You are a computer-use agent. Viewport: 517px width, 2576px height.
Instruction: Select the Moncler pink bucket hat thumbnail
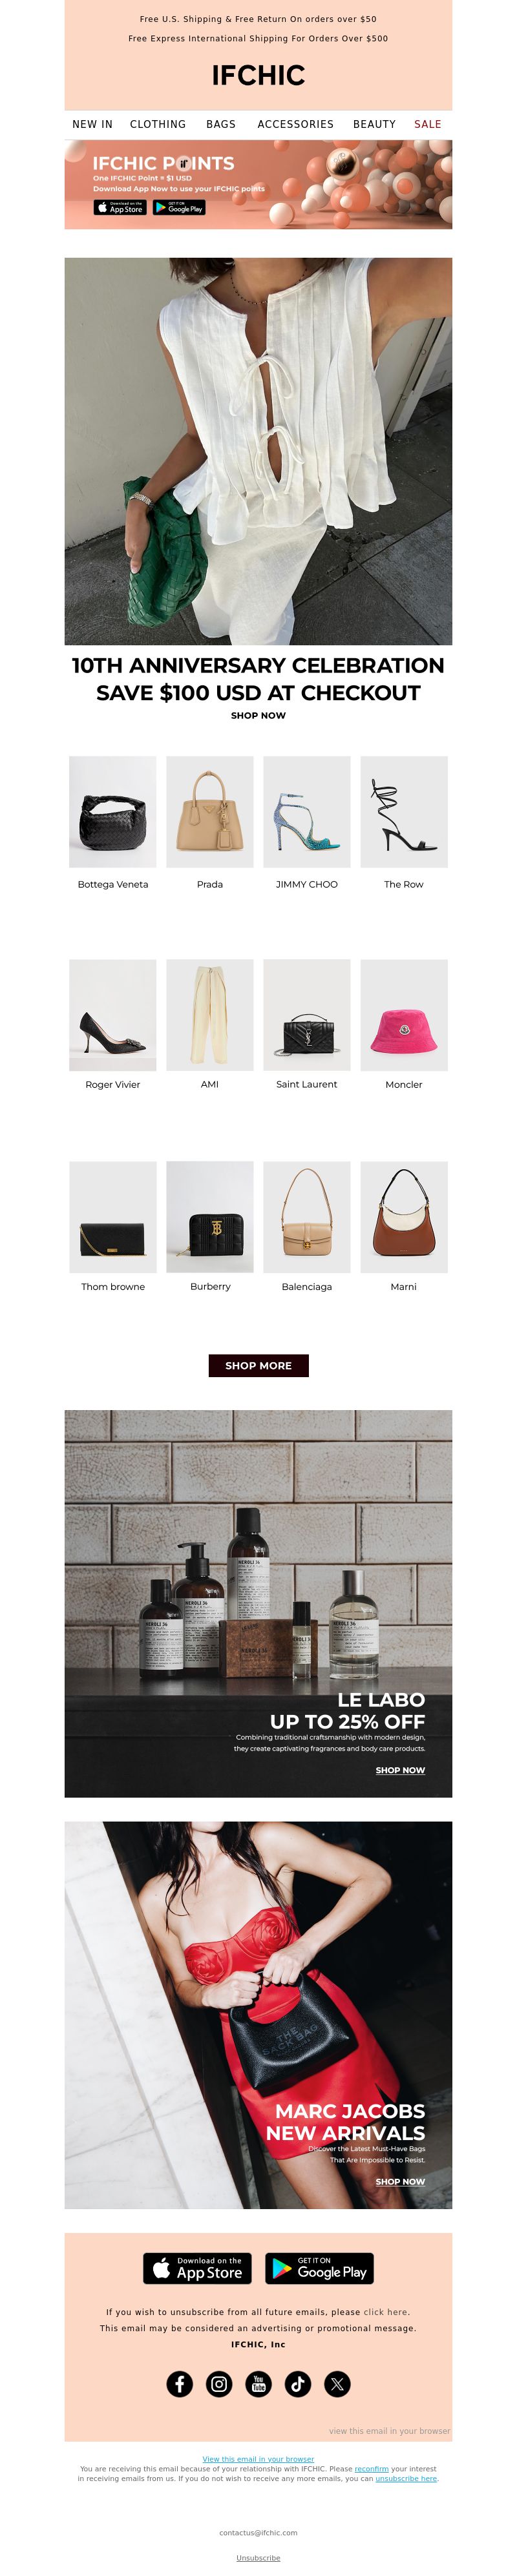pos(404,1015)
